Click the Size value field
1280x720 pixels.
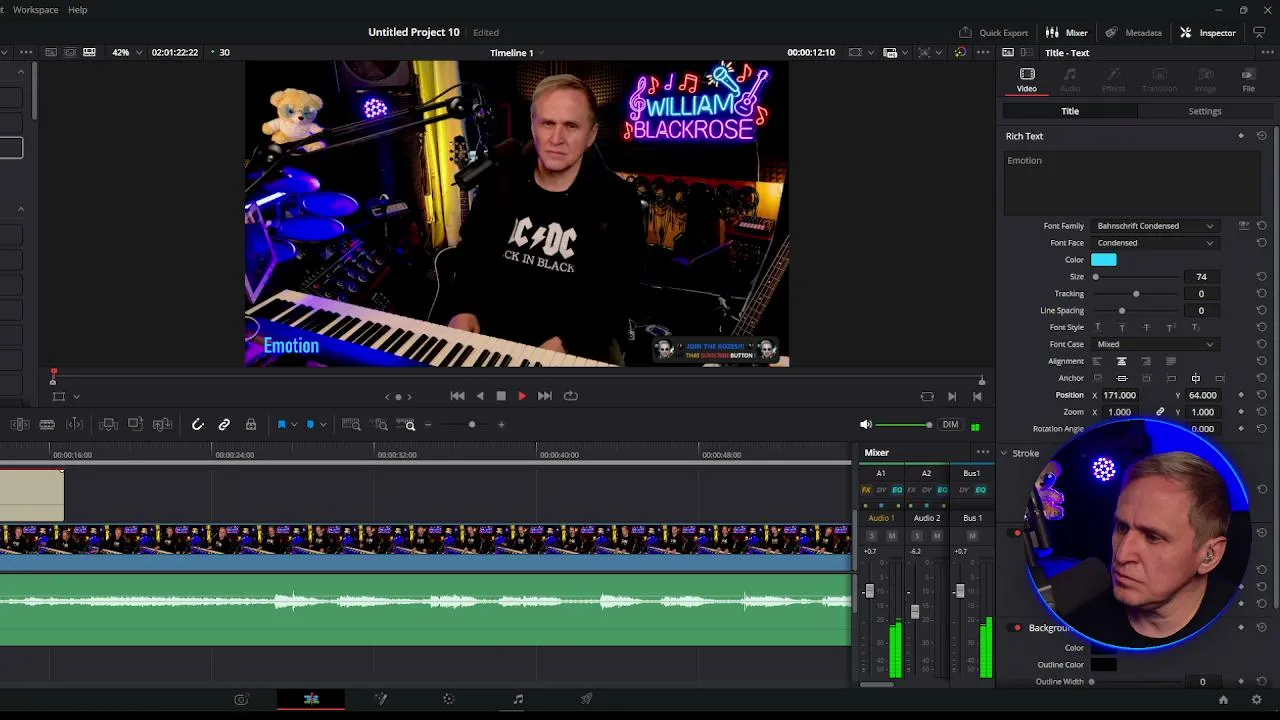coord(1201,277)
